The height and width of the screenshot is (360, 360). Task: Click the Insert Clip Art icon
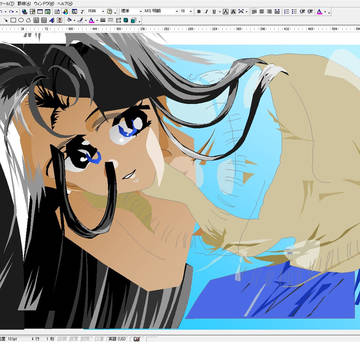click(59, 20)
